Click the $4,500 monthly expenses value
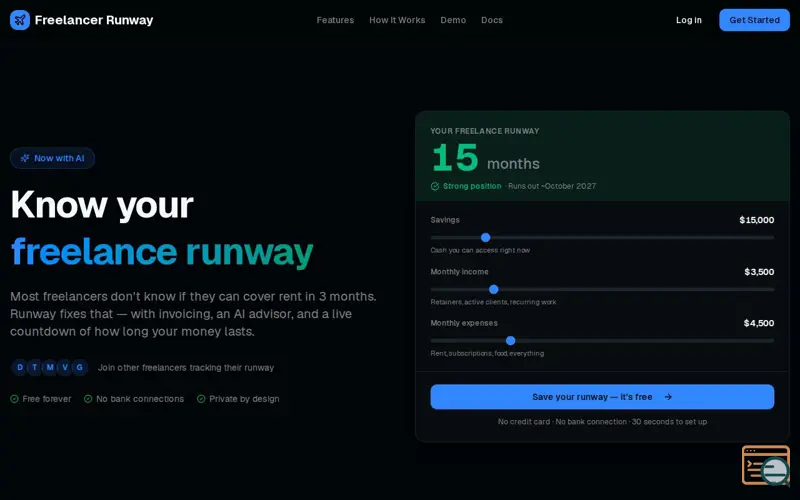The width and height of the screenshot is (800, 500). [759, 323]
